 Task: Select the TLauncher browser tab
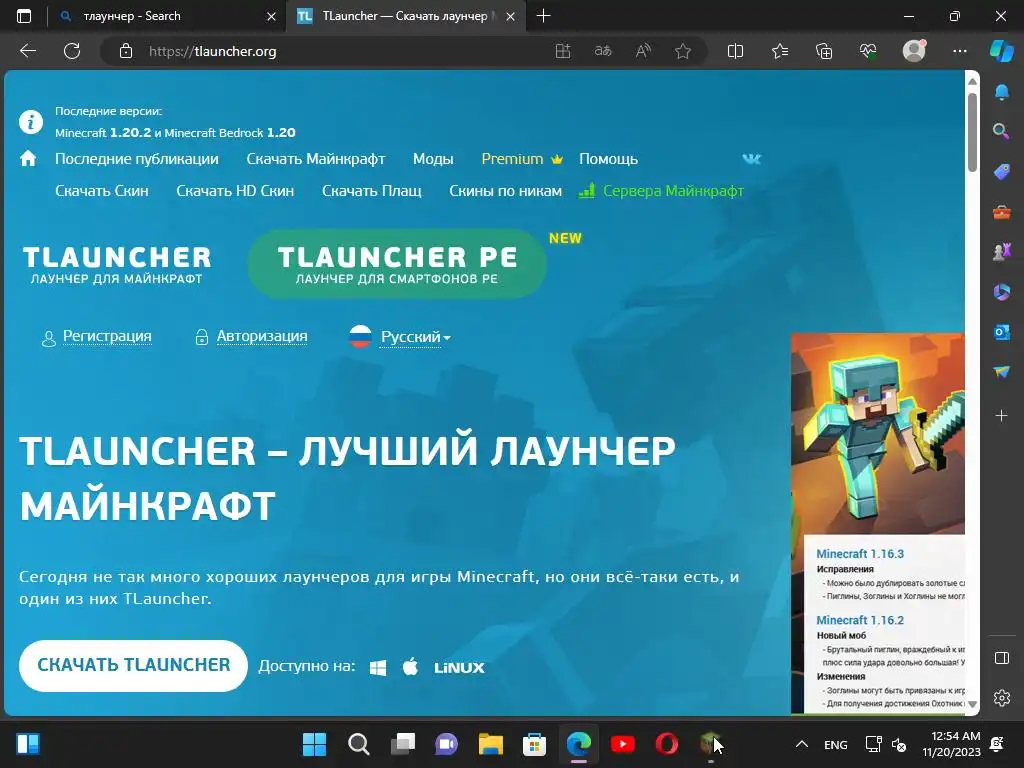point(404,16)
